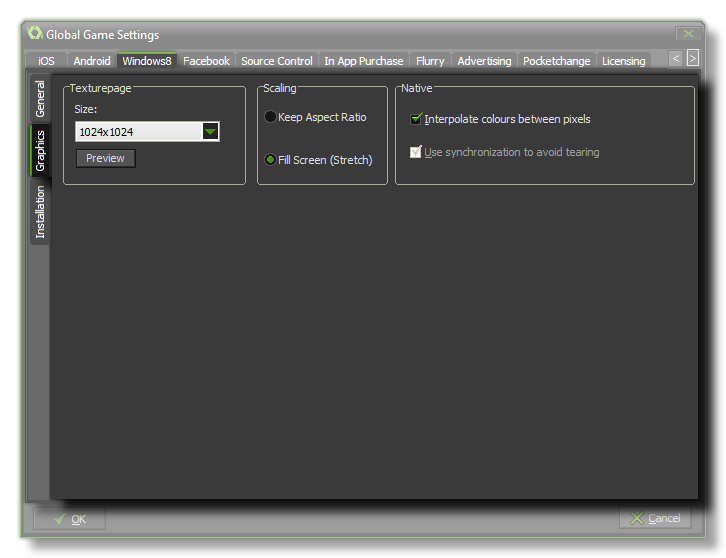726x558 pixels.
Task: Switch to Source Control tab
Action: click(277, 61)
